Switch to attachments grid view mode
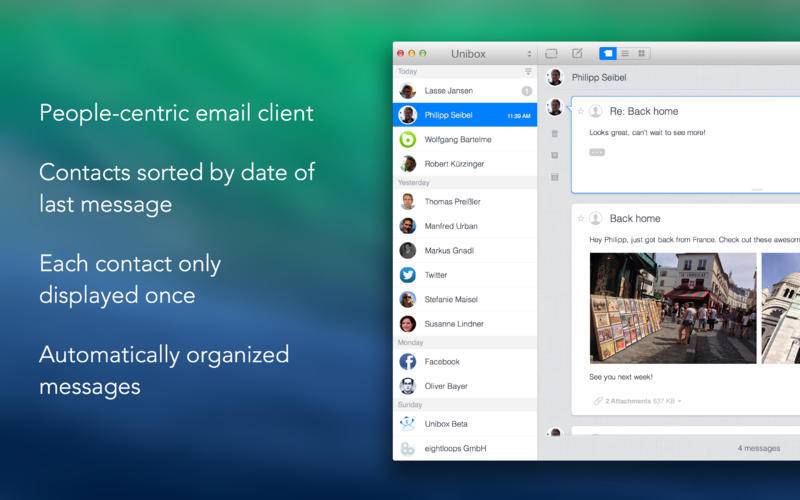This screenshot has width=800, height=500. 642,53
